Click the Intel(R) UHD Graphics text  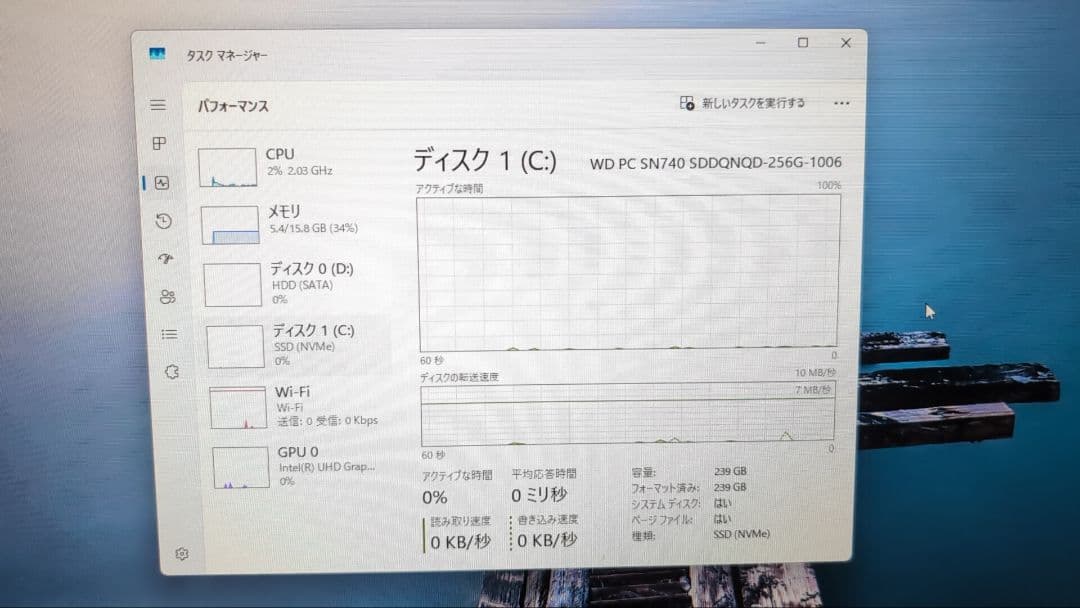click(x=327, y=467)
